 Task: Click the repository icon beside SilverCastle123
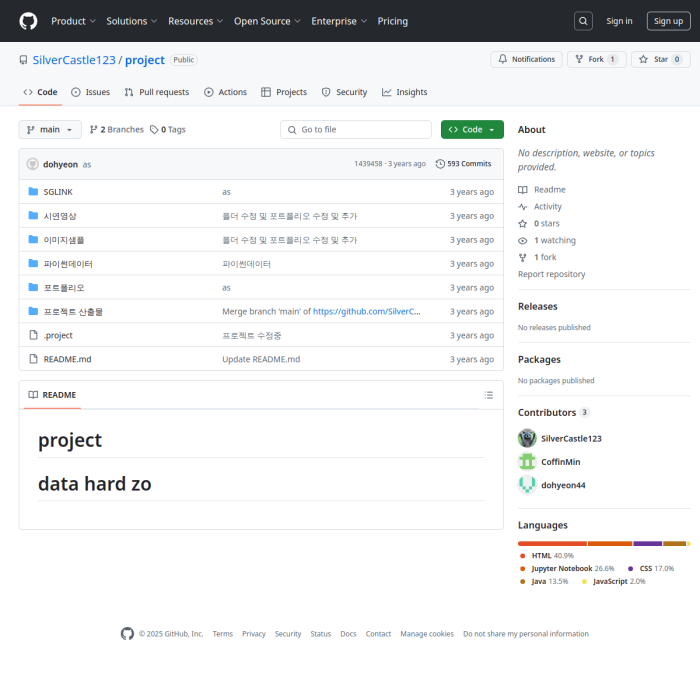click(23, 60)
